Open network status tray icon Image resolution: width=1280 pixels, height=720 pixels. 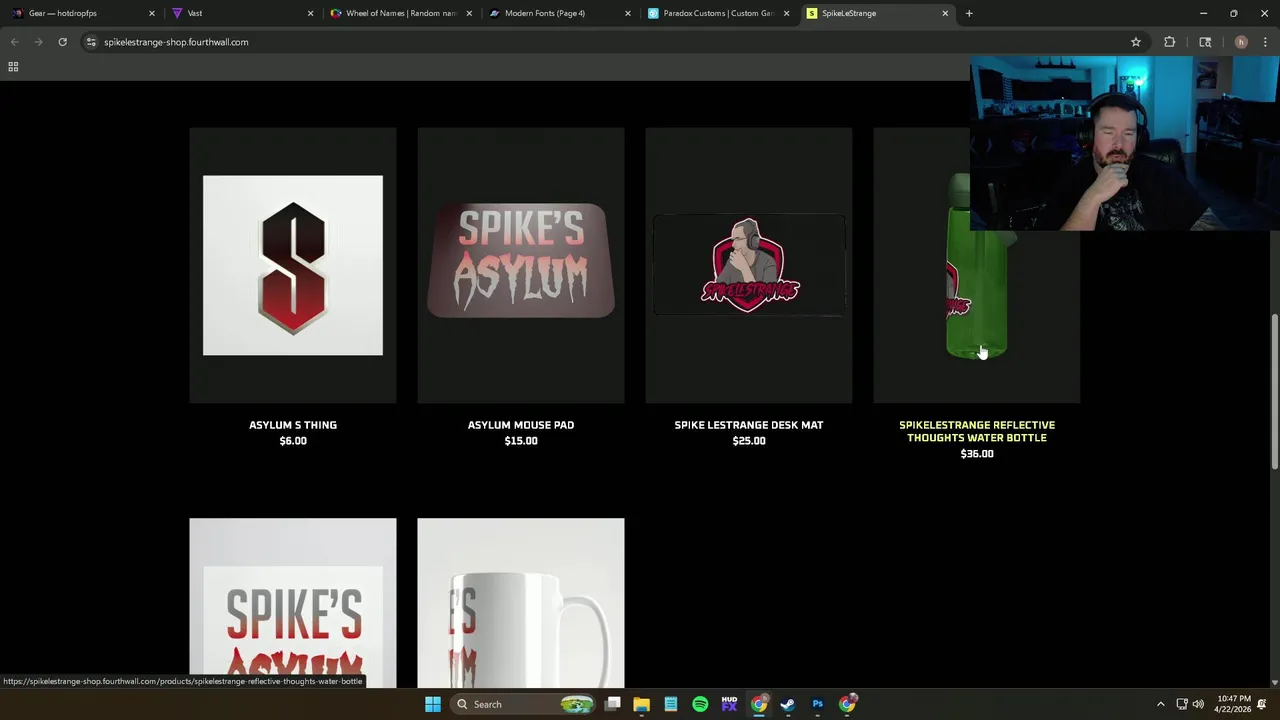pyautogui.click(x=1181, y=704)
